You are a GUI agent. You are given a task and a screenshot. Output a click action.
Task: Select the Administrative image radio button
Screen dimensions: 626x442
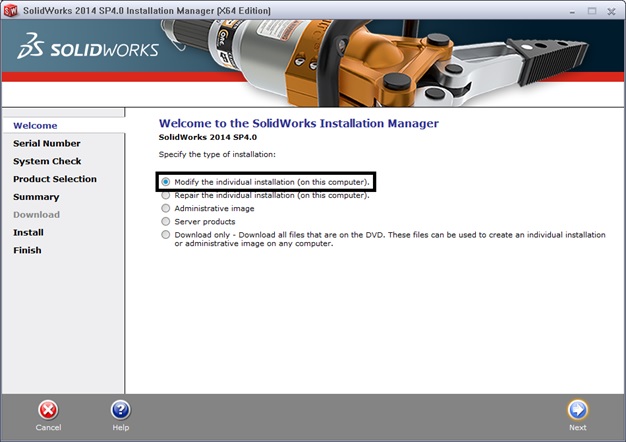coord(166,208)
